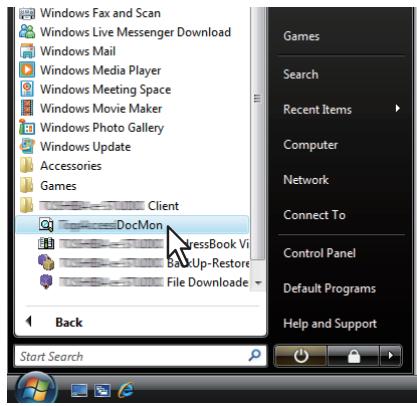Click the Client folder icon

point(27,205)
